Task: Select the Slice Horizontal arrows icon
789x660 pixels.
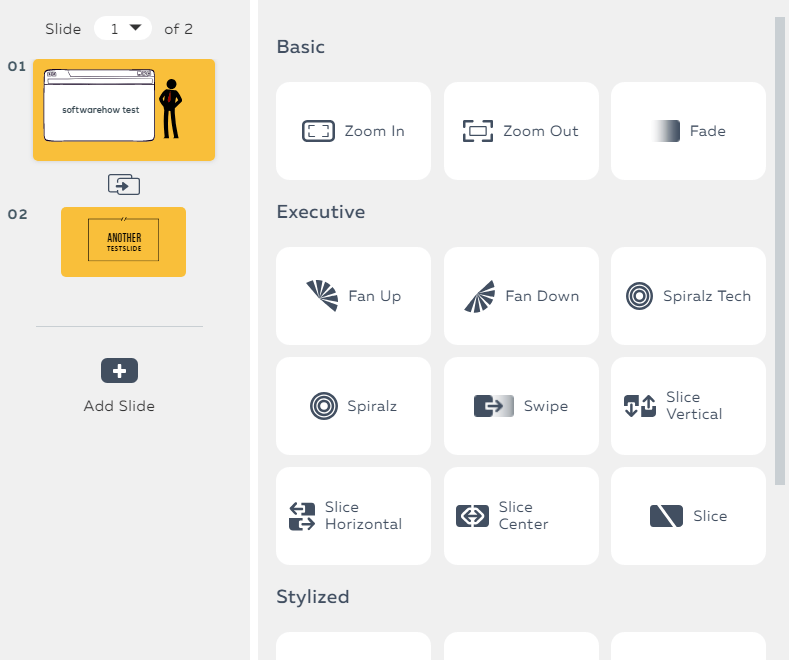Action: [x=302, y=516]
